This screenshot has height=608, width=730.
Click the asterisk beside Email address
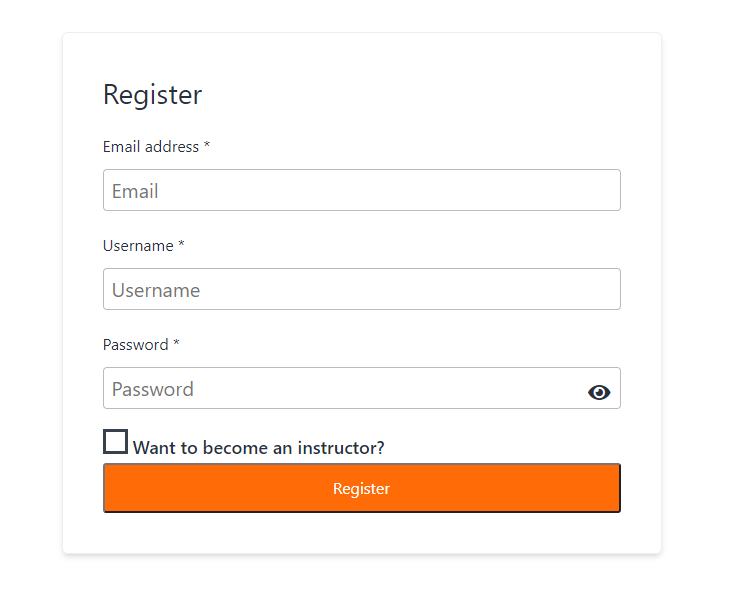[x=207, y=147]
